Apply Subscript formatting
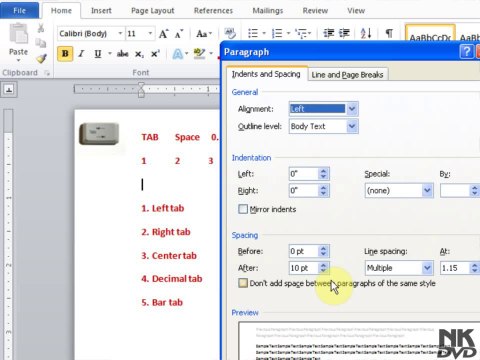480x360 pixels. tap(139, 54)
